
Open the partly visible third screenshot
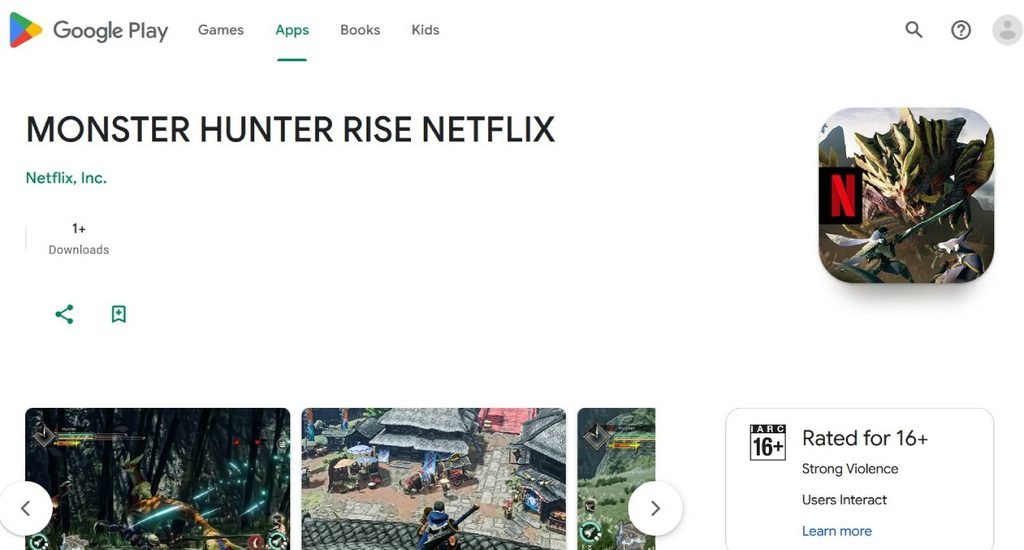pos(616,479)
